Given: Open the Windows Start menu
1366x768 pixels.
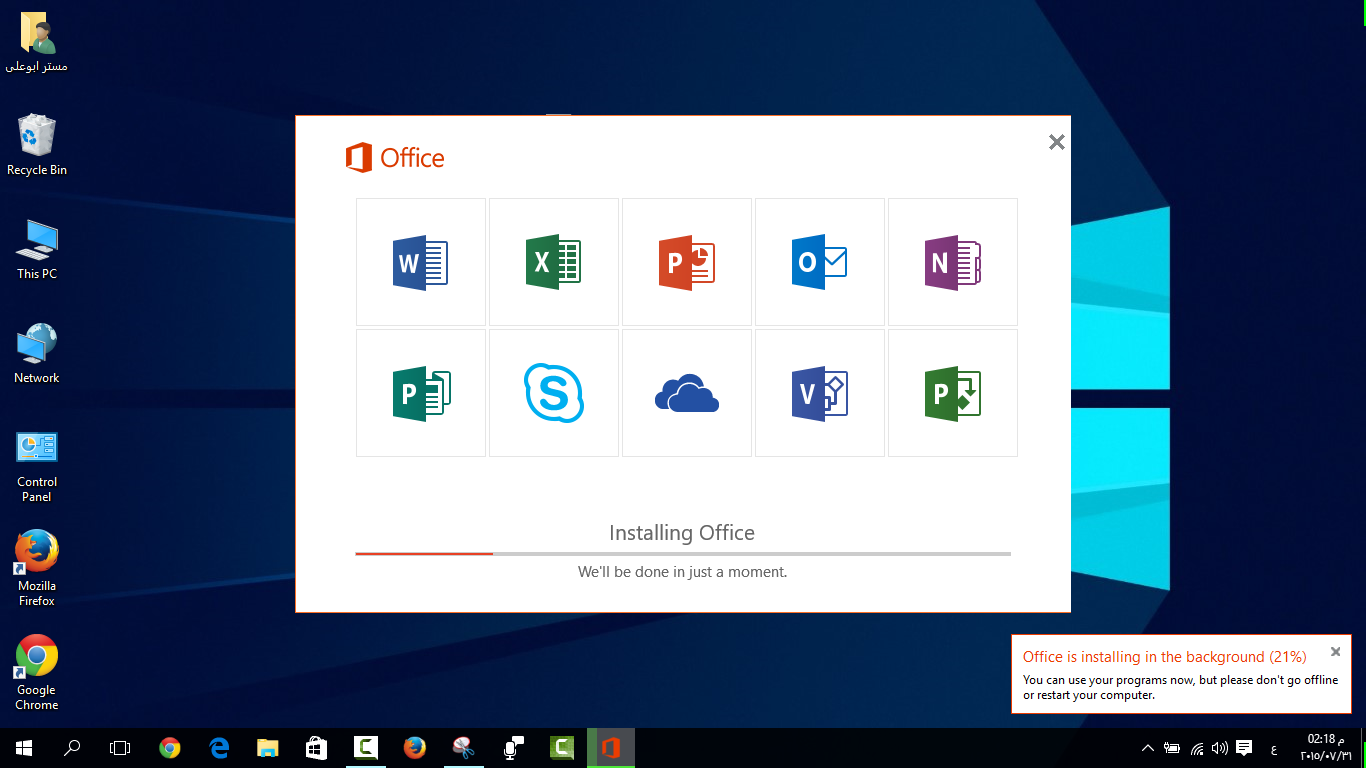Looking at the screenshot, I should click(x=23, y=748).
